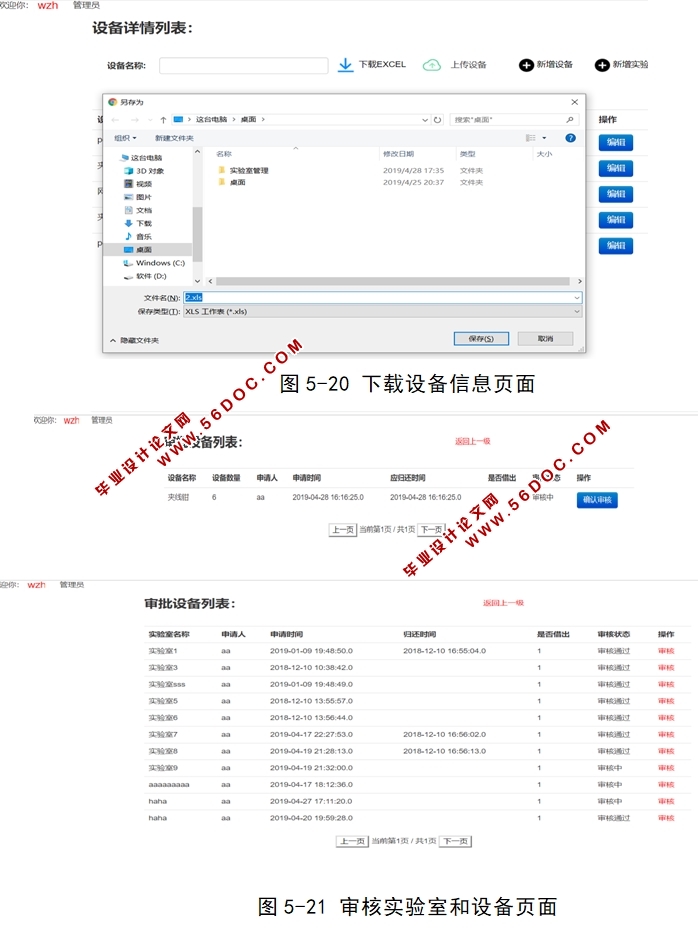Sort the file list by 修改日期 column
Screen dimensions: 698x932
[398, 154]
